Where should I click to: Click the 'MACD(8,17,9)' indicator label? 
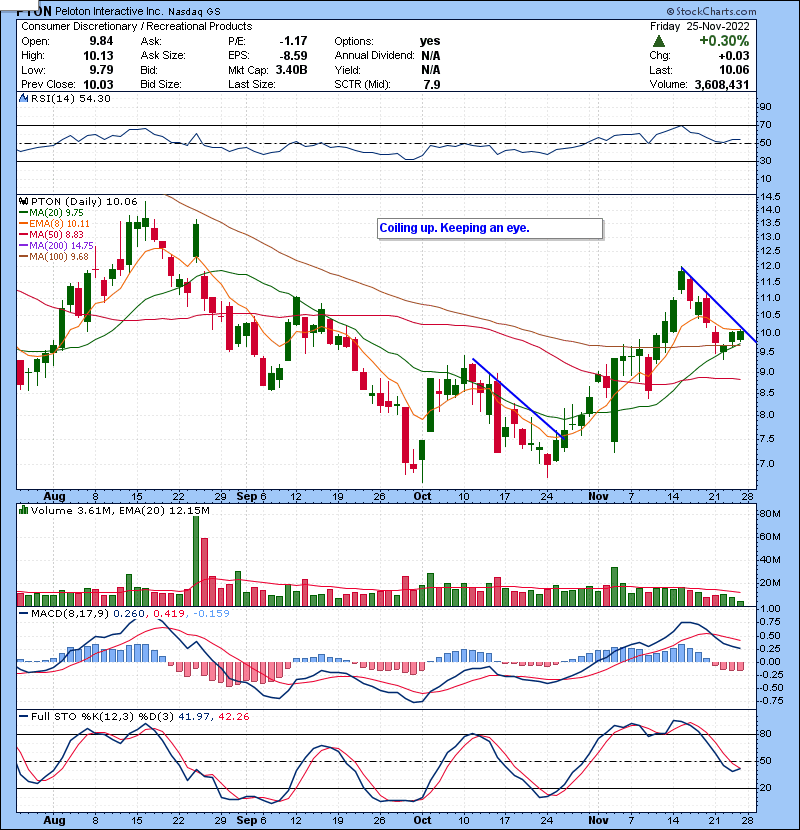pyautogui.click(x=70, y=614)
